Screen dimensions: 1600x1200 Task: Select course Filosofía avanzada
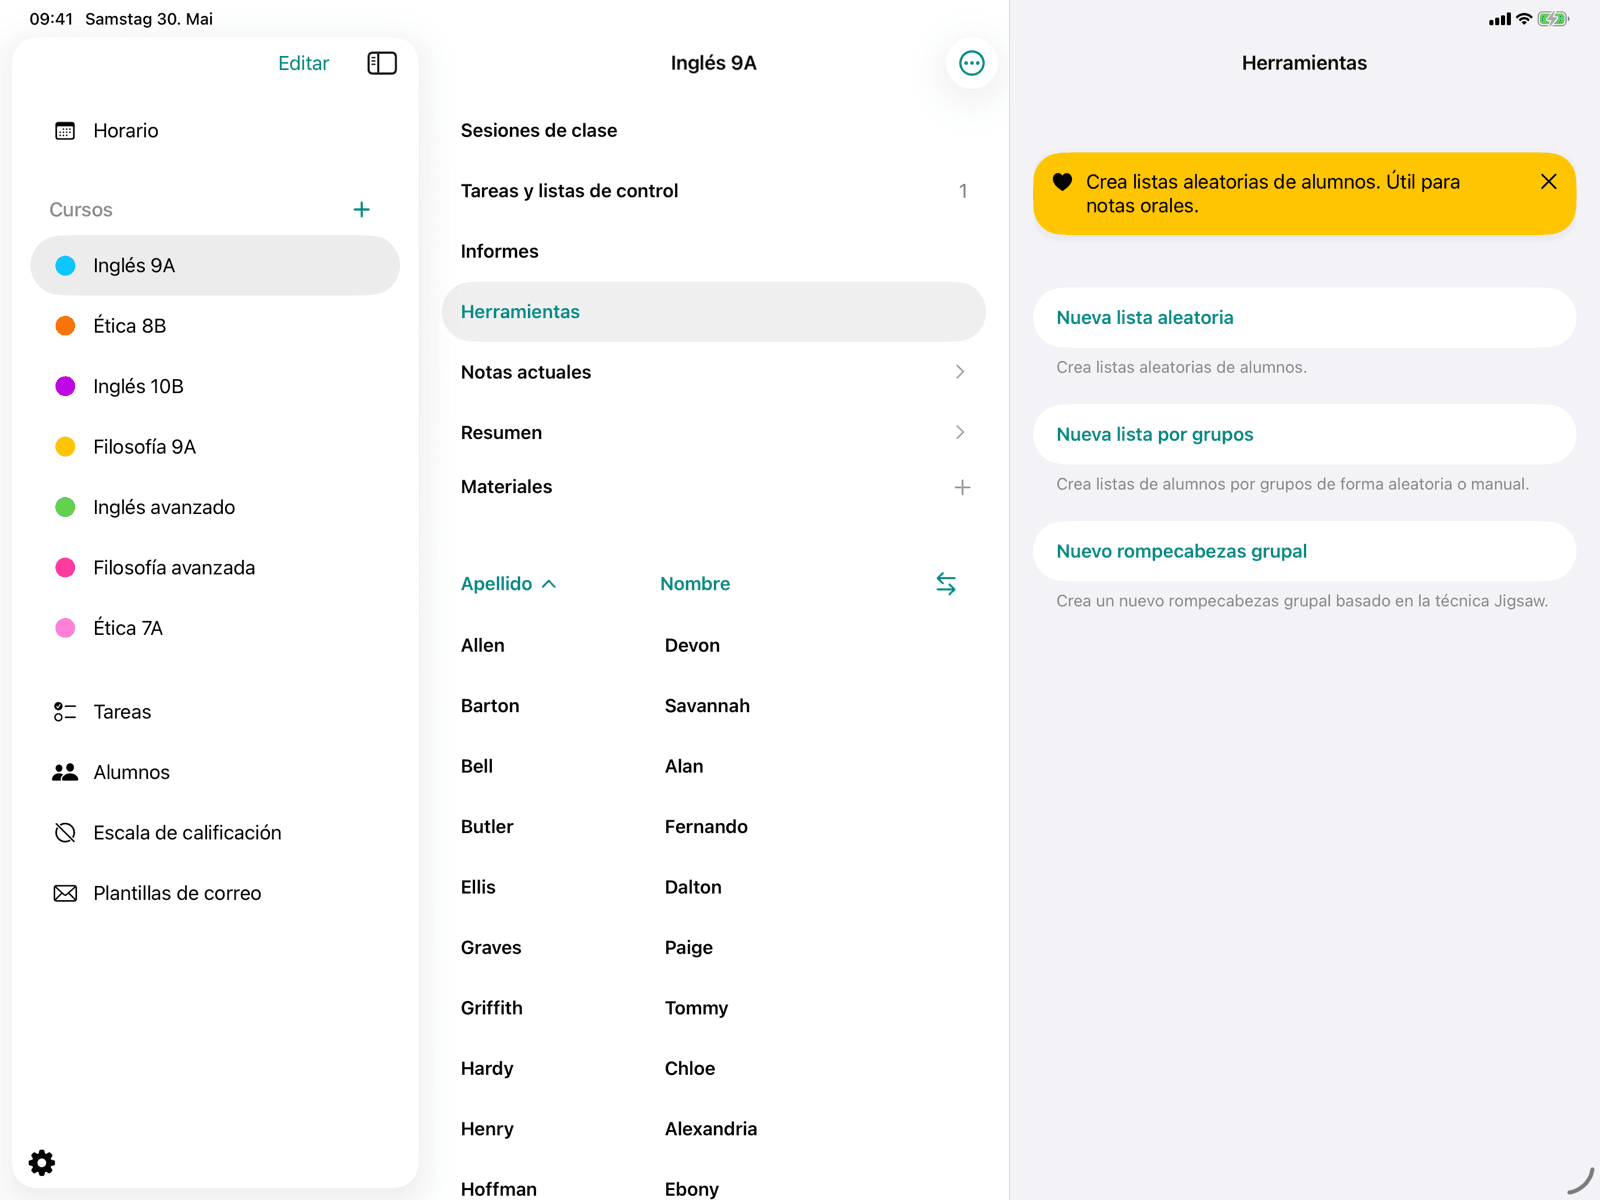tap(215, 568)
